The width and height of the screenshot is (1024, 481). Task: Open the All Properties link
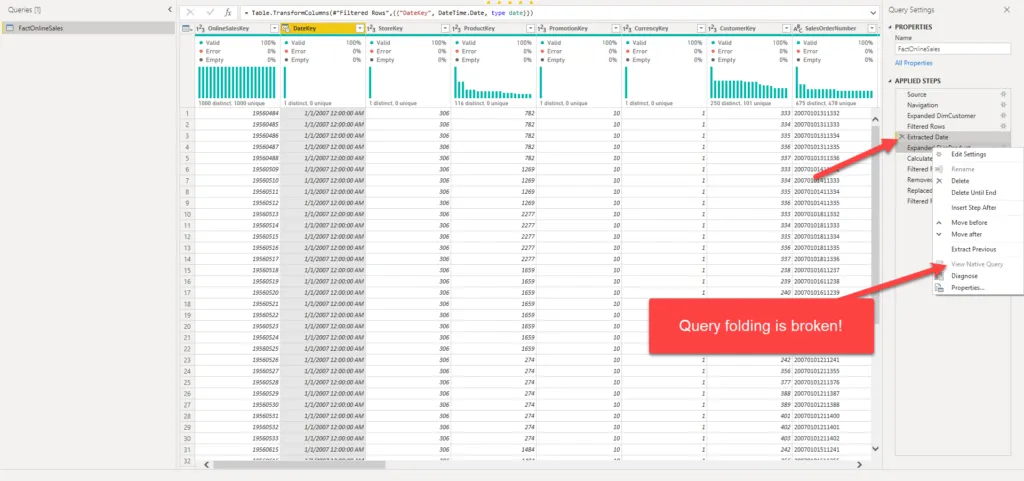[914, 63]
